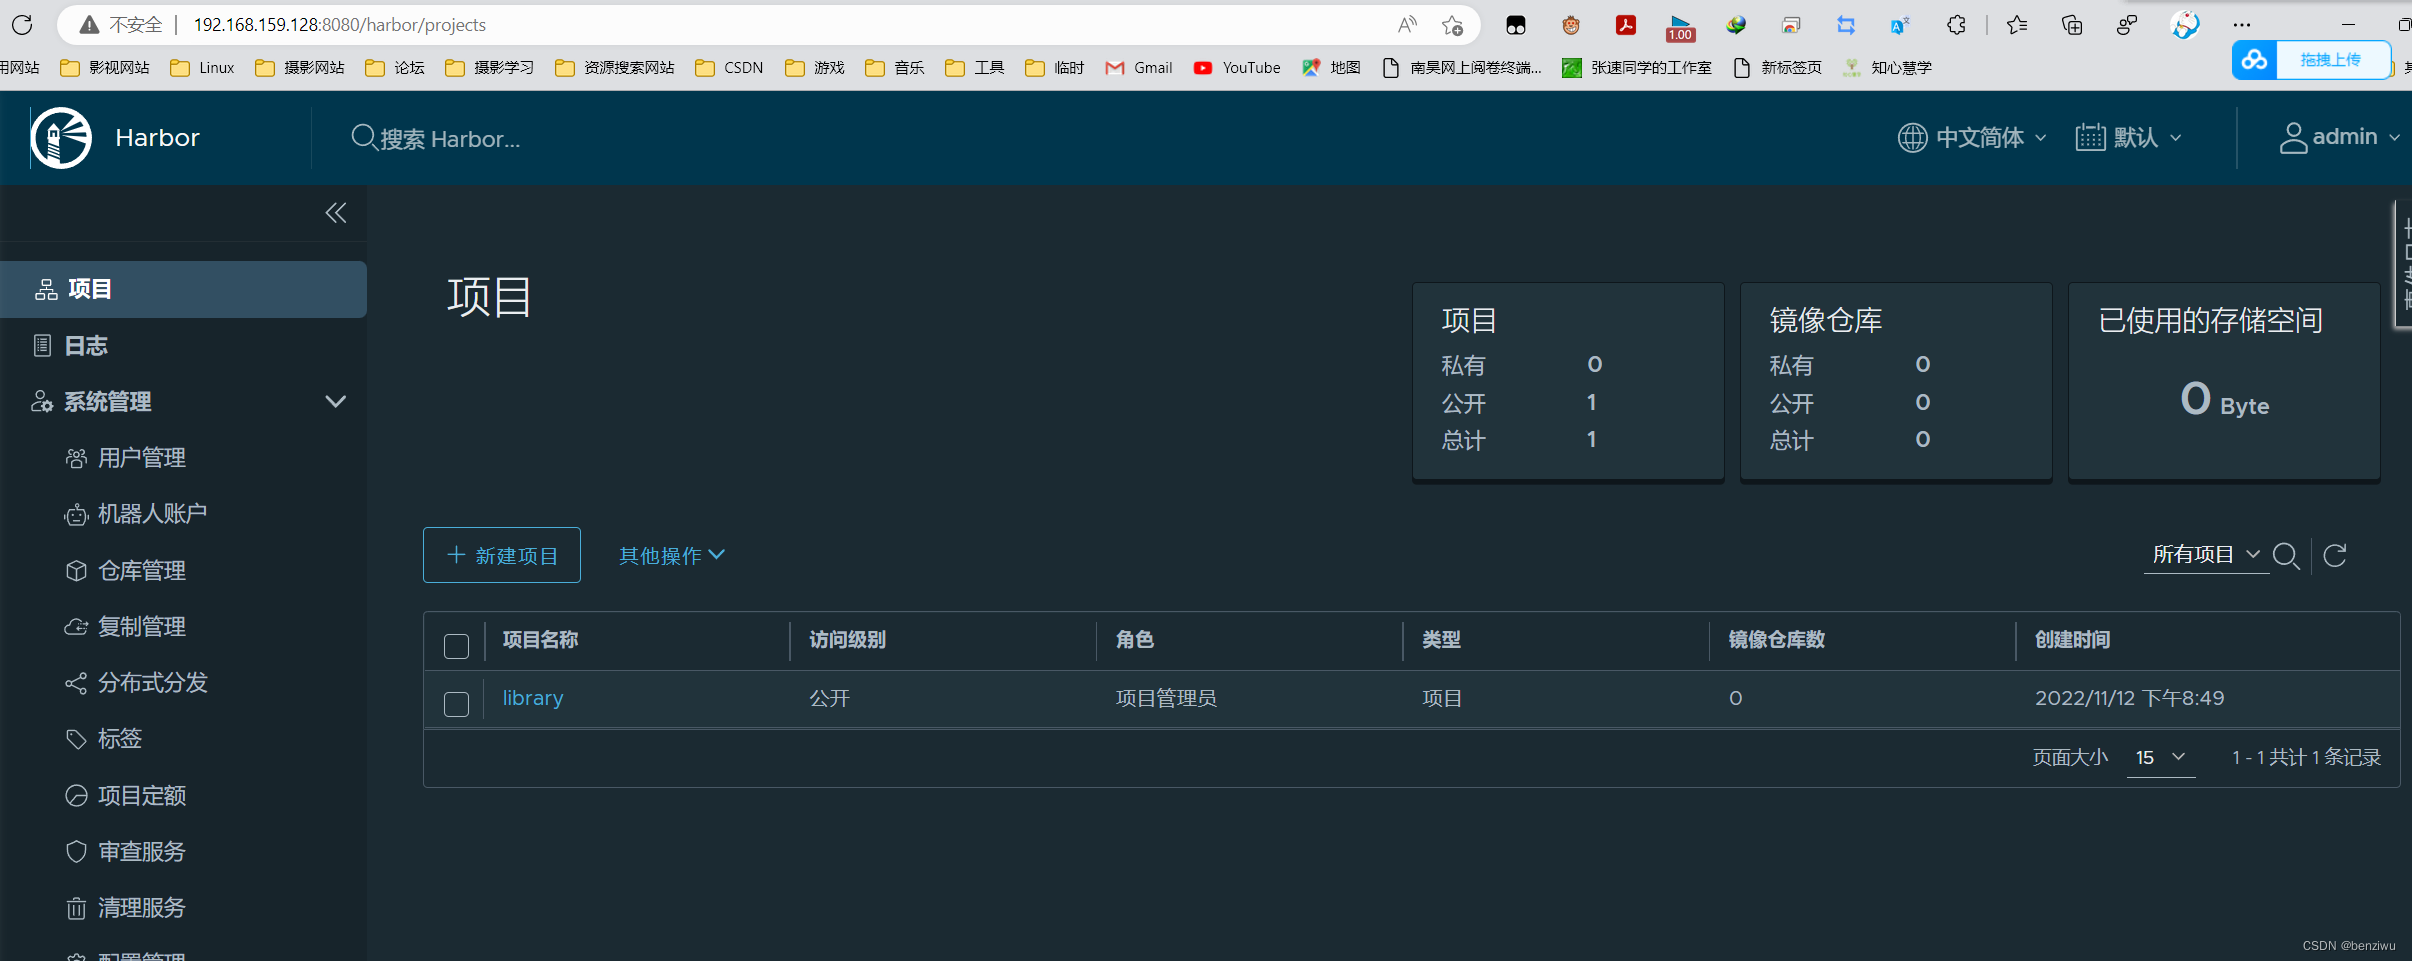This screenshot has height=961, width=2412.
Task: Open the 地图 map bookmark
Action: coord(1332,68)
